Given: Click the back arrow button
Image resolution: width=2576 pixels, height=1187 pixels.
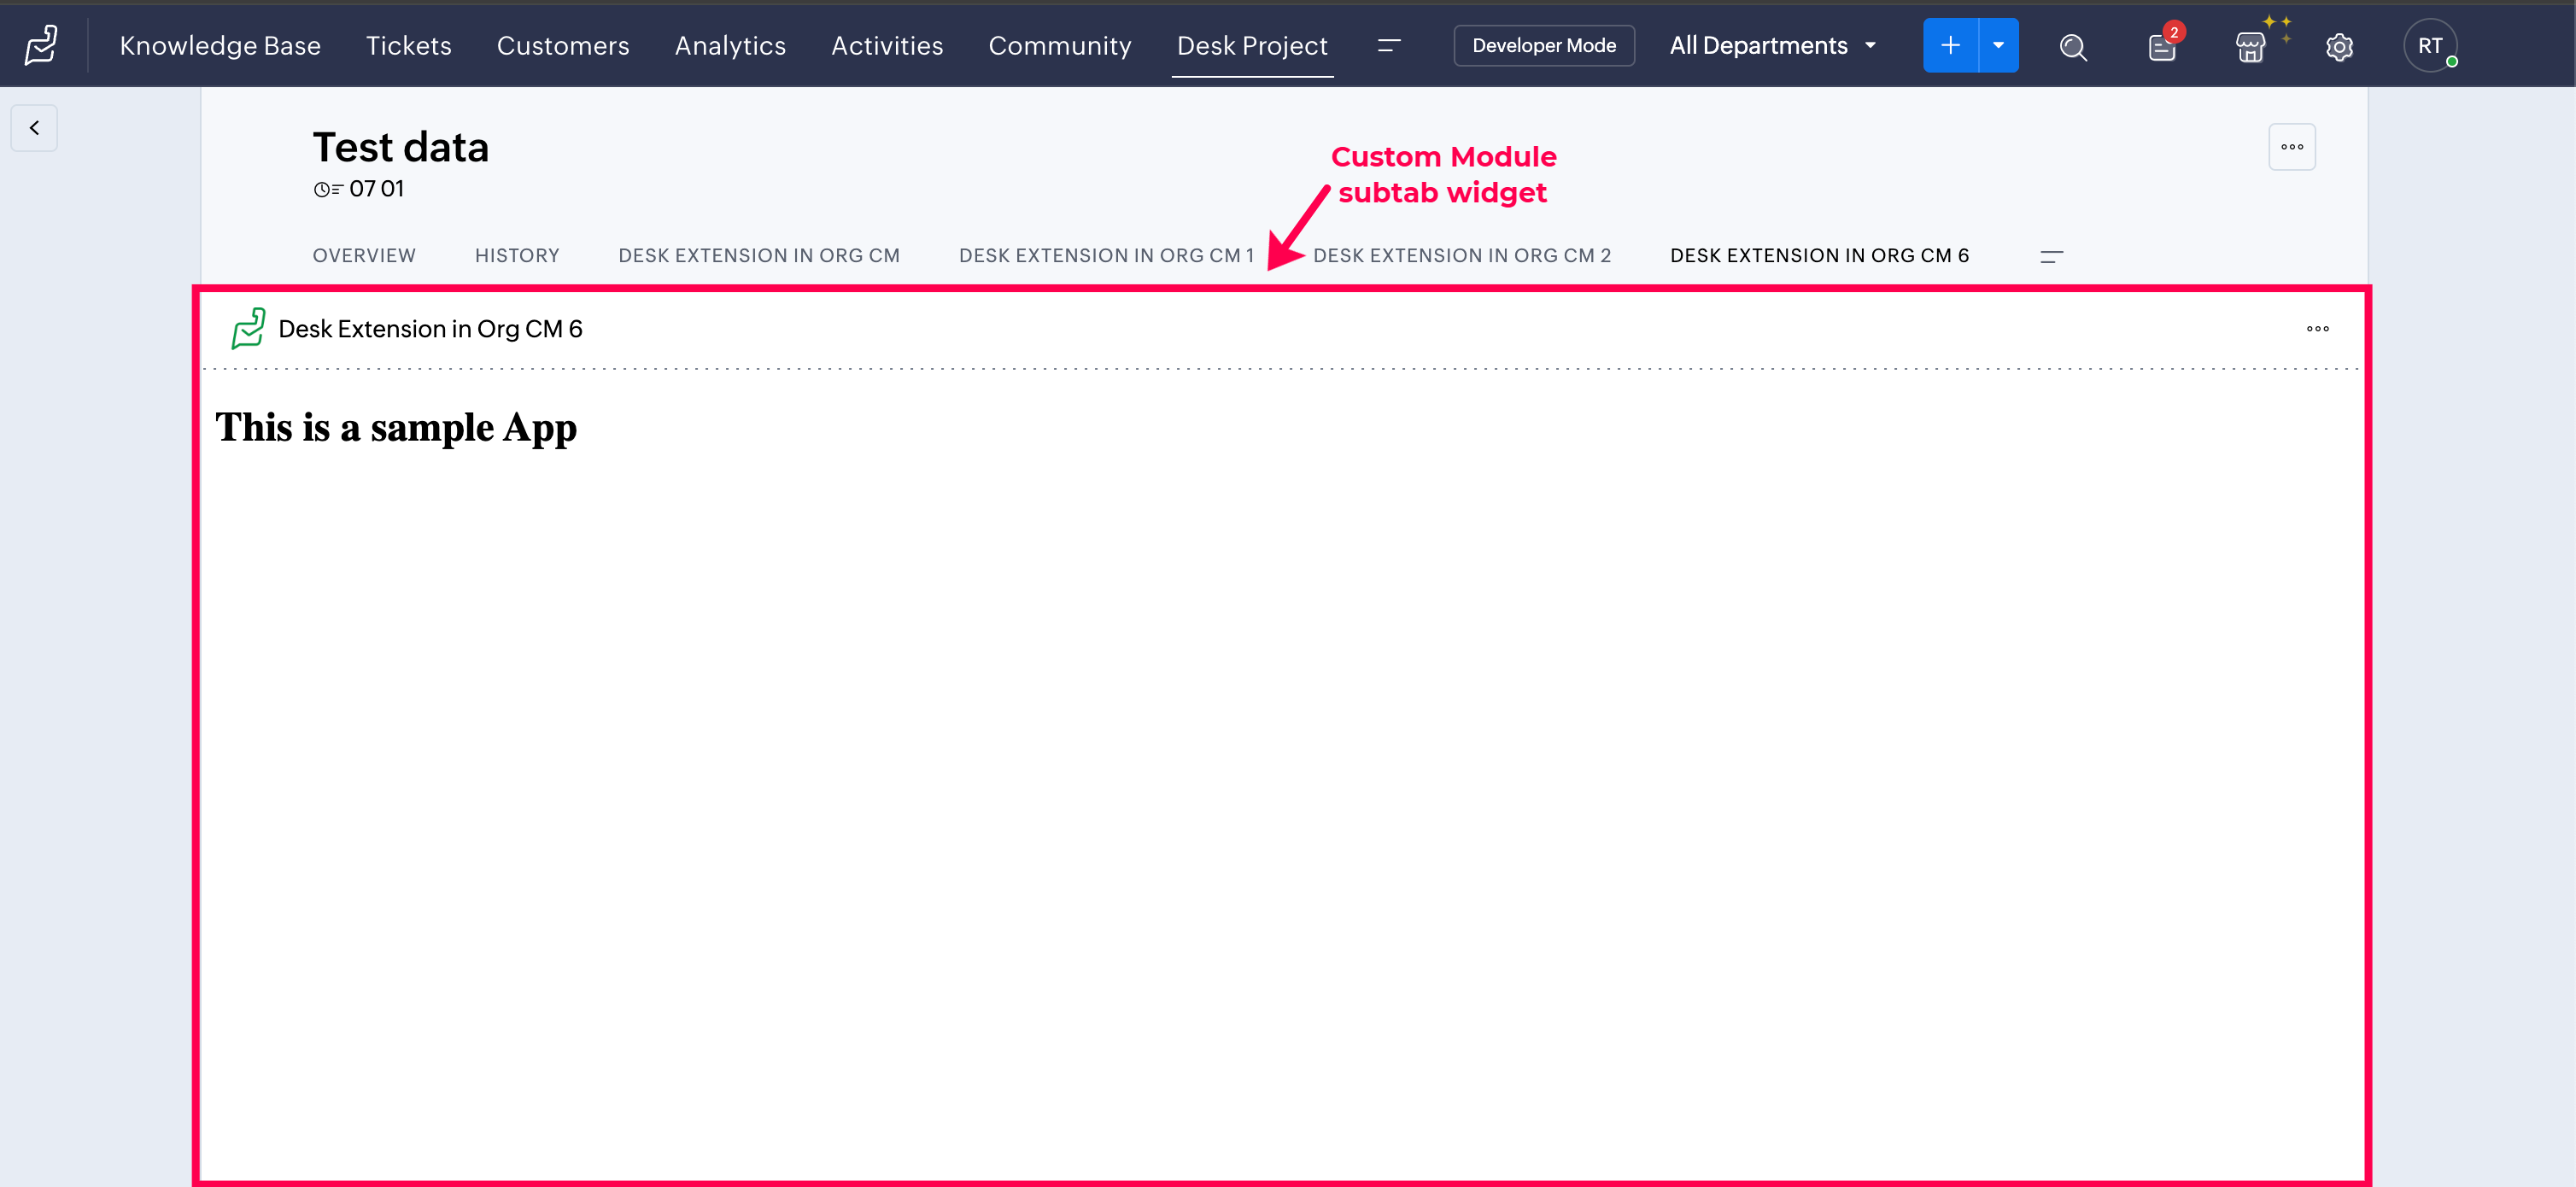Looking at the screenshot, I should pos(34,128).
